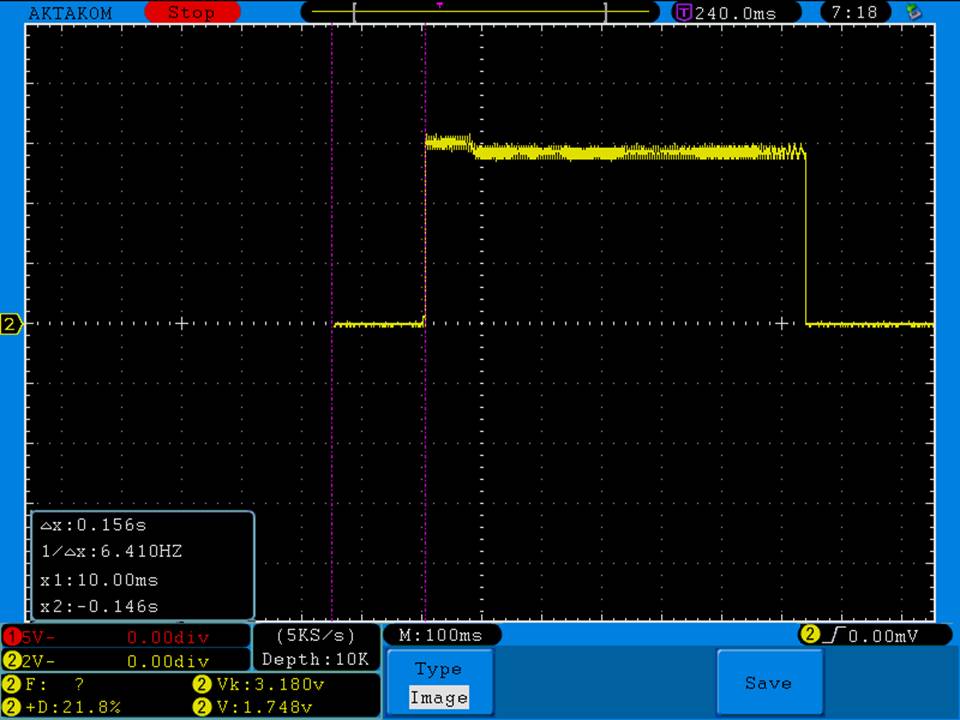Image resolution: width=960 pixels, height=720 pixels.
Task: Click the red channel 1 badge
Action: coord(12,637)
